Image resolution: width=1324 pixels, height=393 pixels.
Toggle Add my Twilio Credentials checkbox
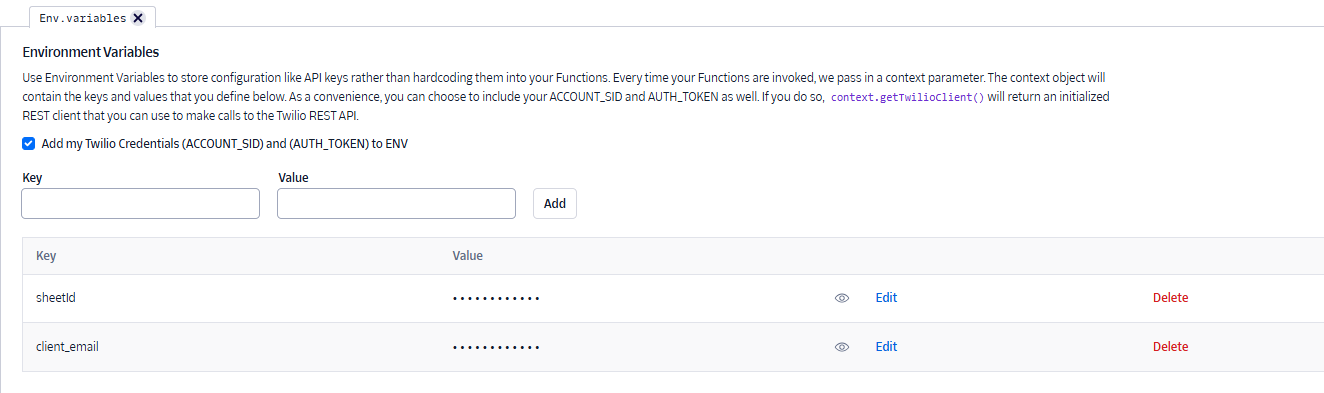(x=28, y=143)
